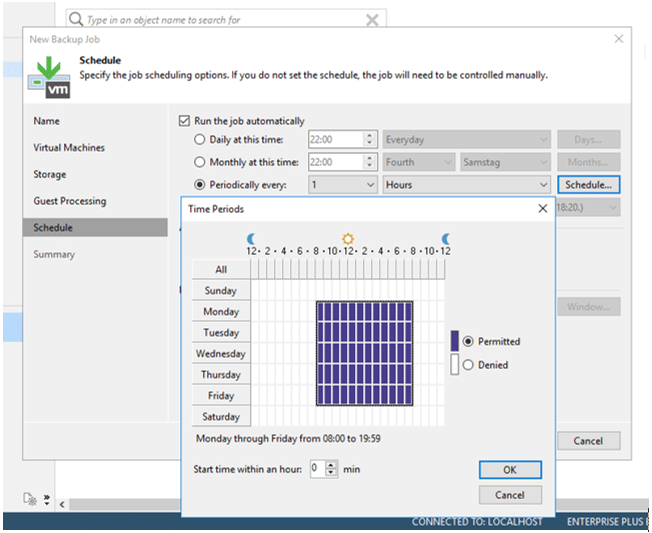The height and width of the screenshot is (533, 652).
Task: Click the left moon midnight icon
Action: coord(252,239)
